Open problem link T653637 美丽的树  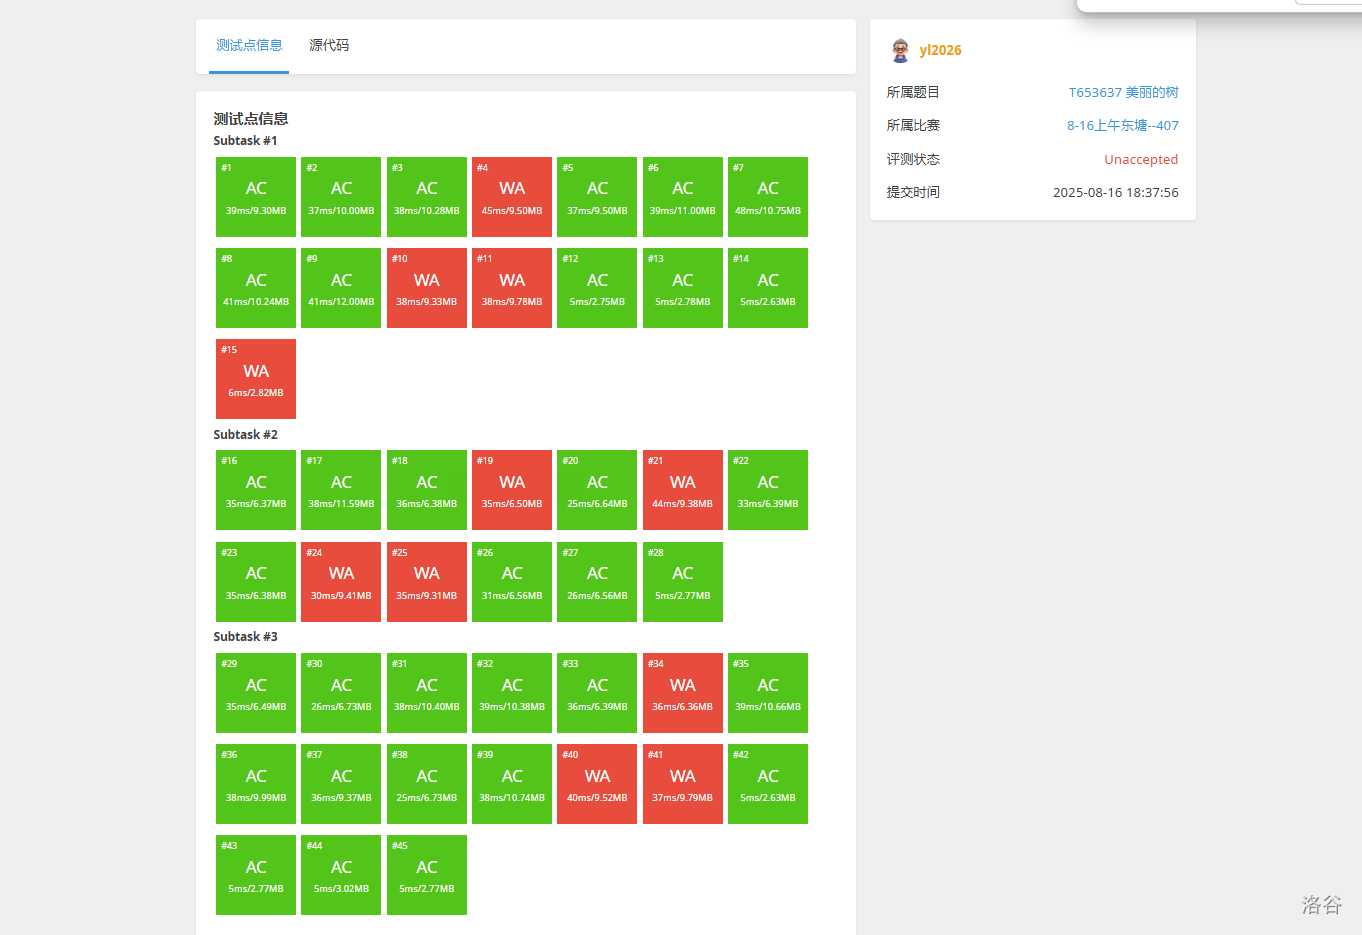point(1123,92)
